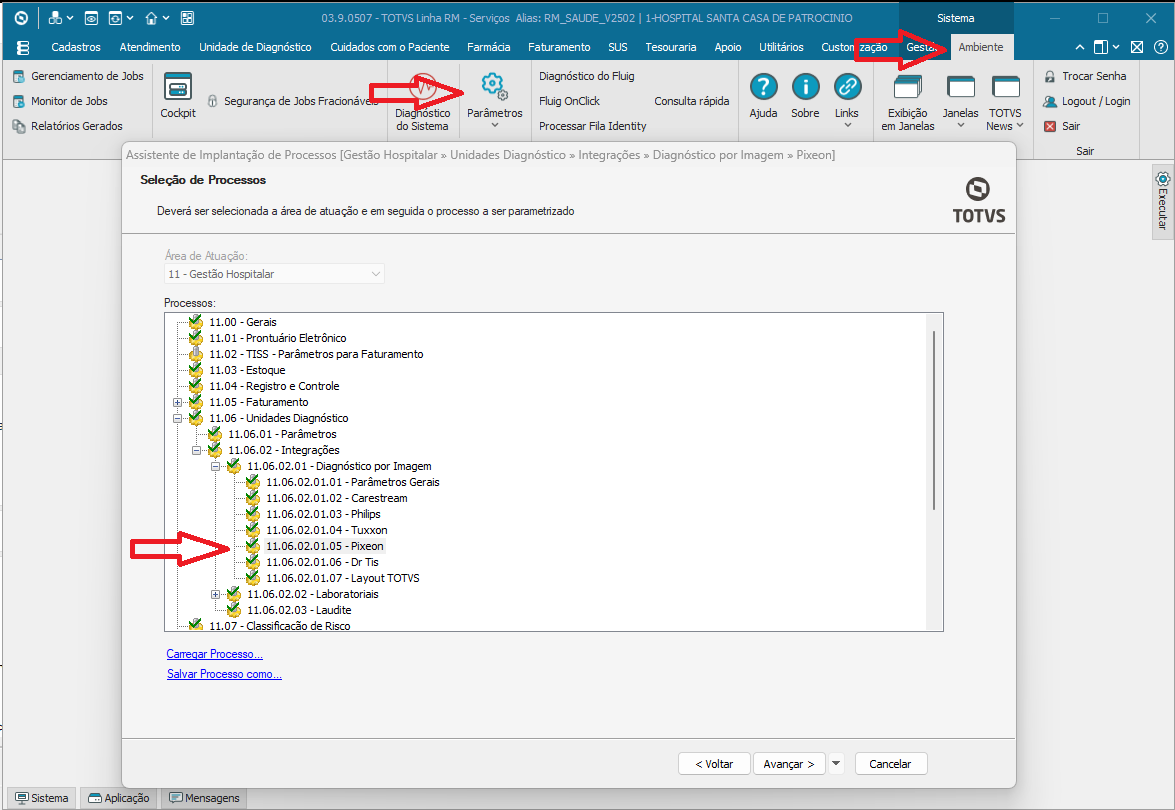Collapse the ribbon with the up chevron

coord(1079,47)
